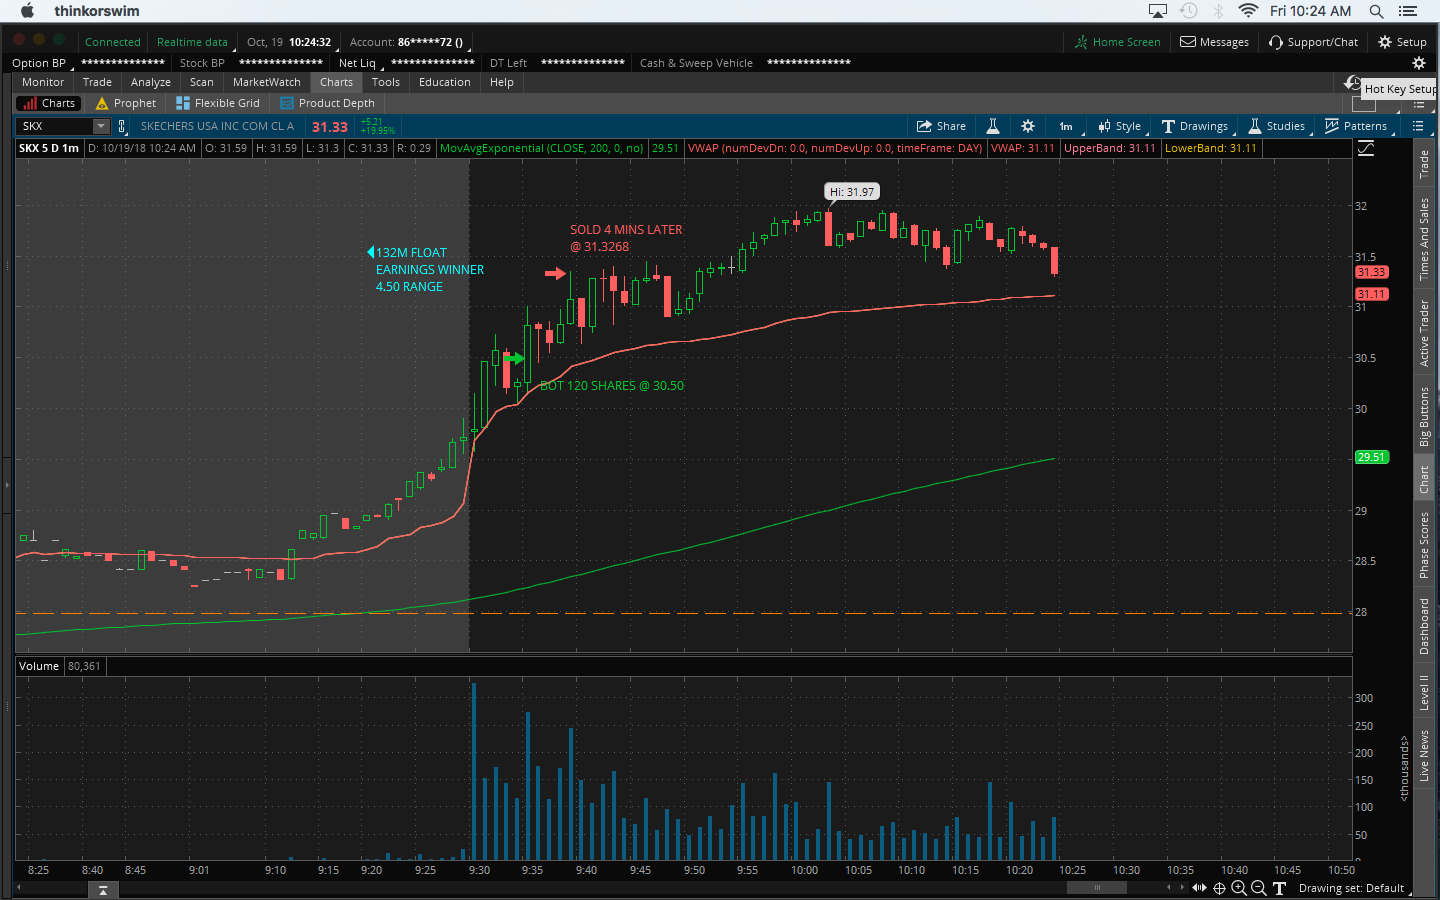This screenshot has height=900, width=1440.
Task: Select the text drawing tool T icon
Action: (1279, 888)
